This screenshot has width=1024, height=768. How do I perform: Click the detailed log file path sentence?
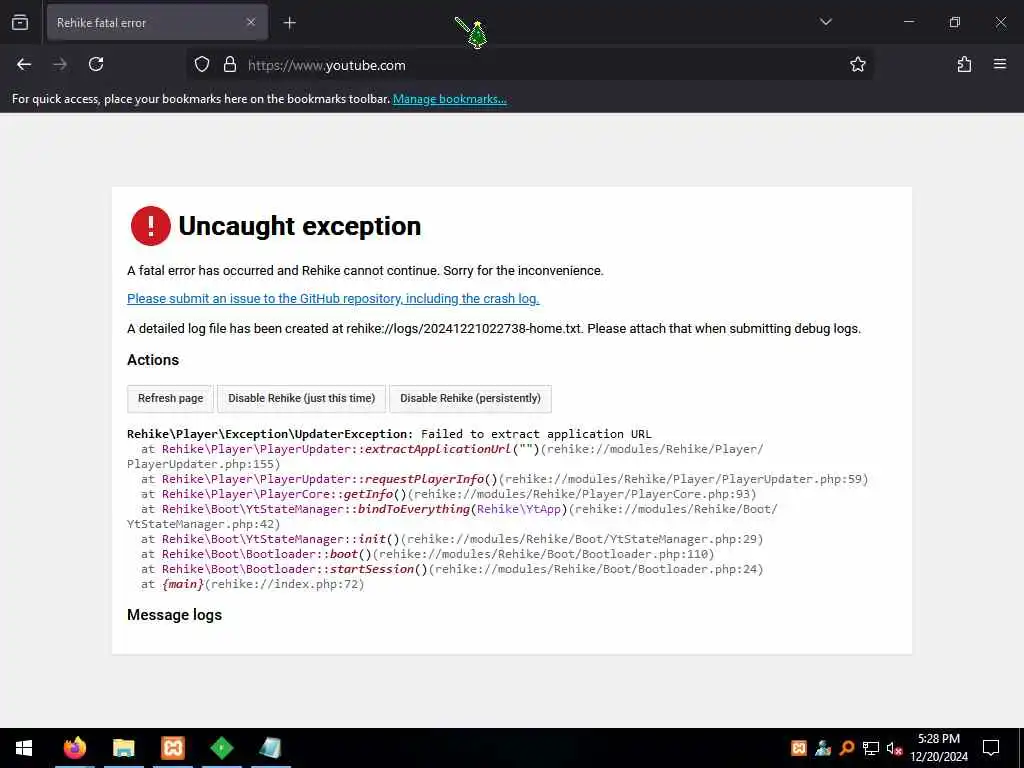(x=494, y=328)
